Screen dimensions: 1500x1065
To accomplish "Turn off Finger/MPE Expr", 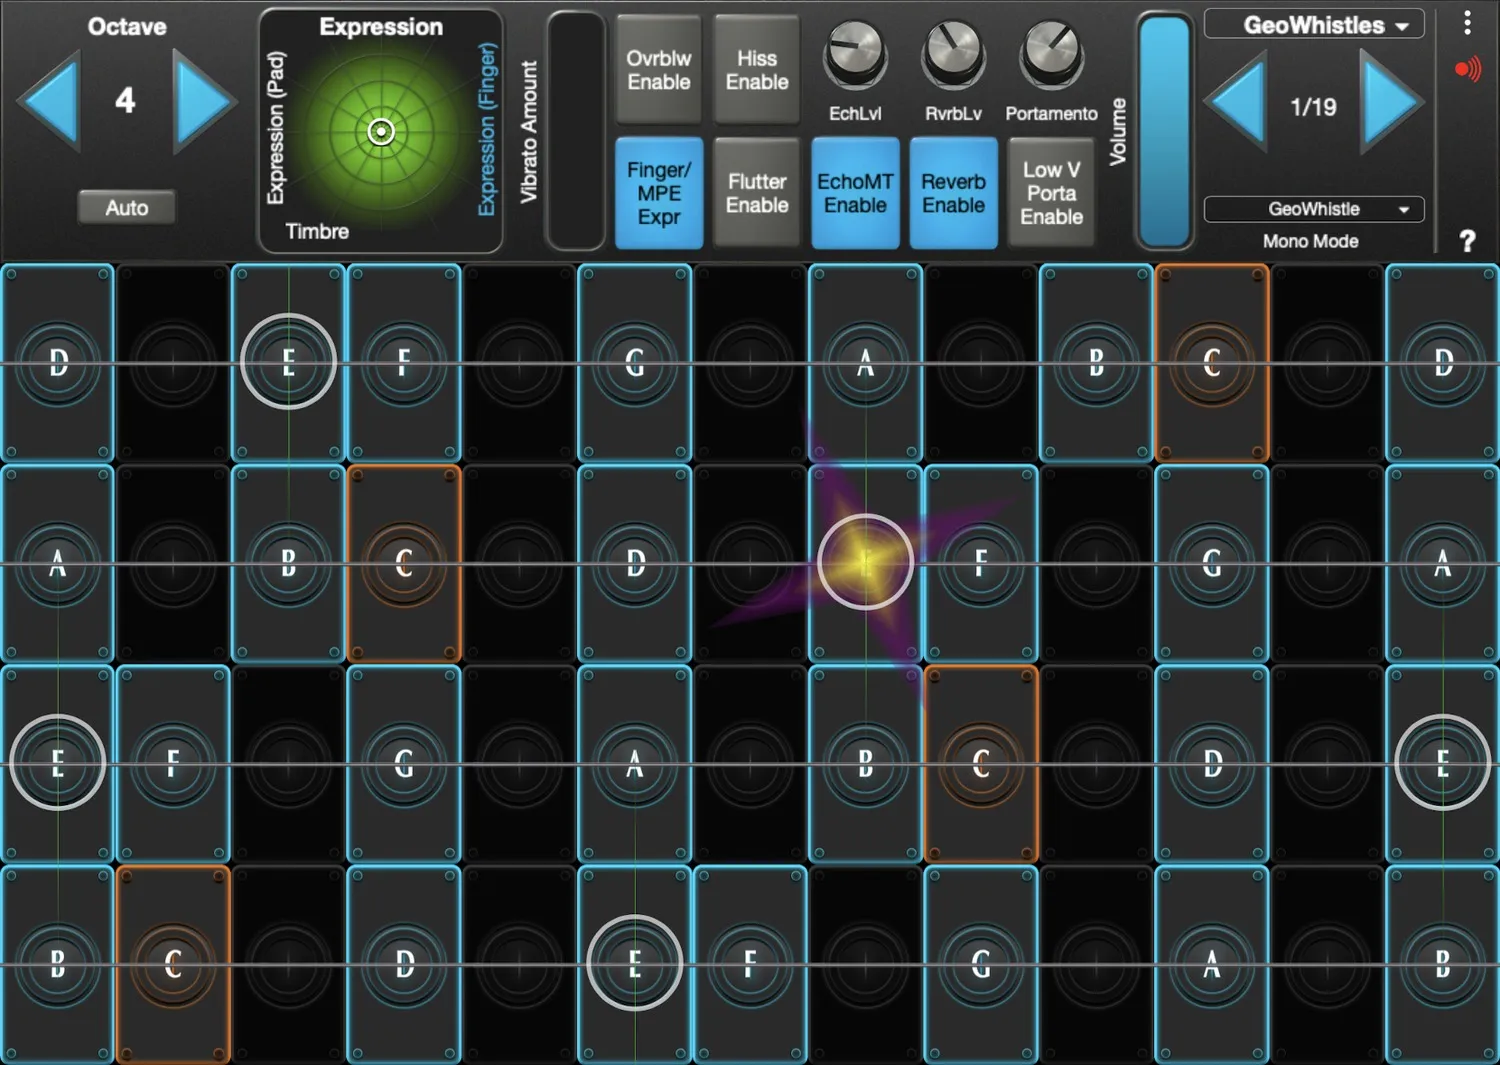I will (659, 193).
